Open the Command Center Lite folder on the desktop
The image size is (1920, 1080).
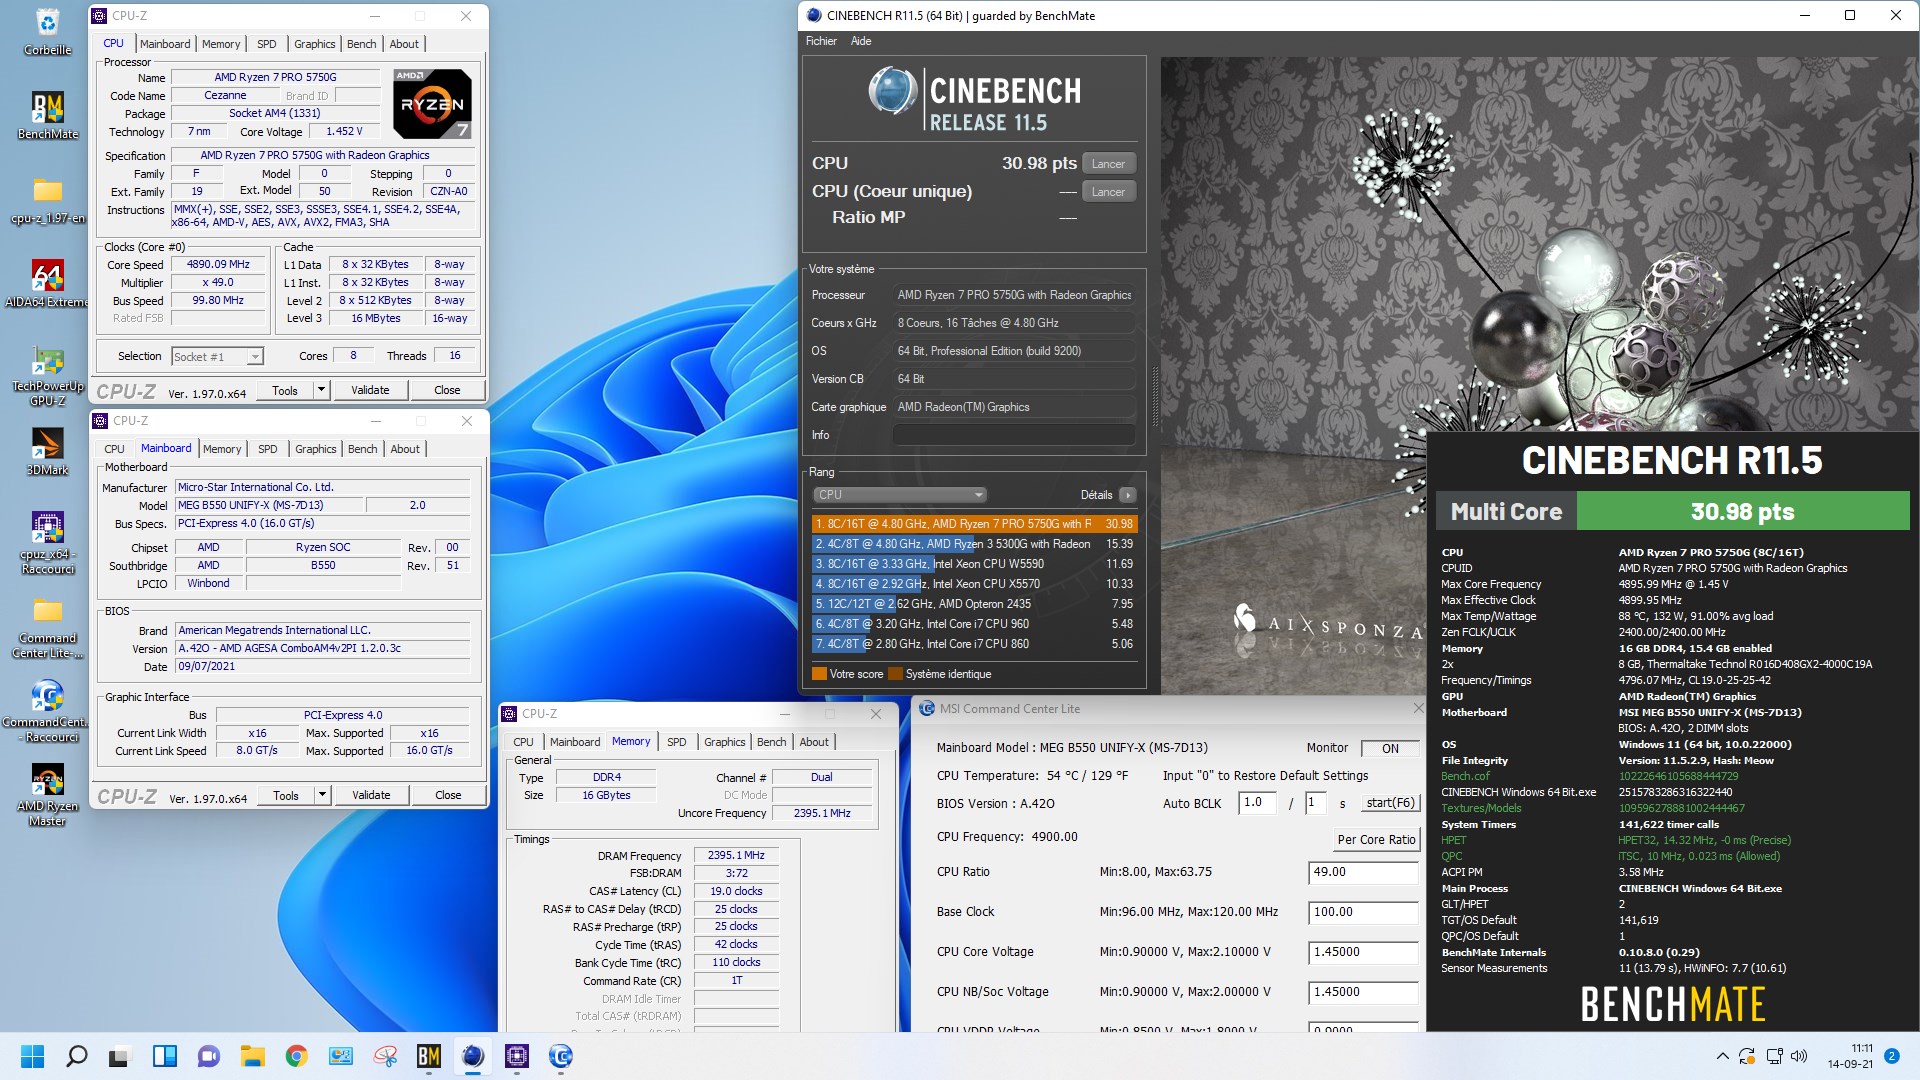coord(47,628)
